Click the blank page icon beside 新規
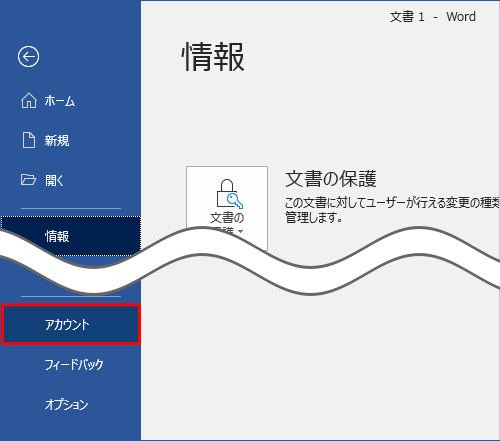This screenshot has height=441, width=500. click(29, 140)
